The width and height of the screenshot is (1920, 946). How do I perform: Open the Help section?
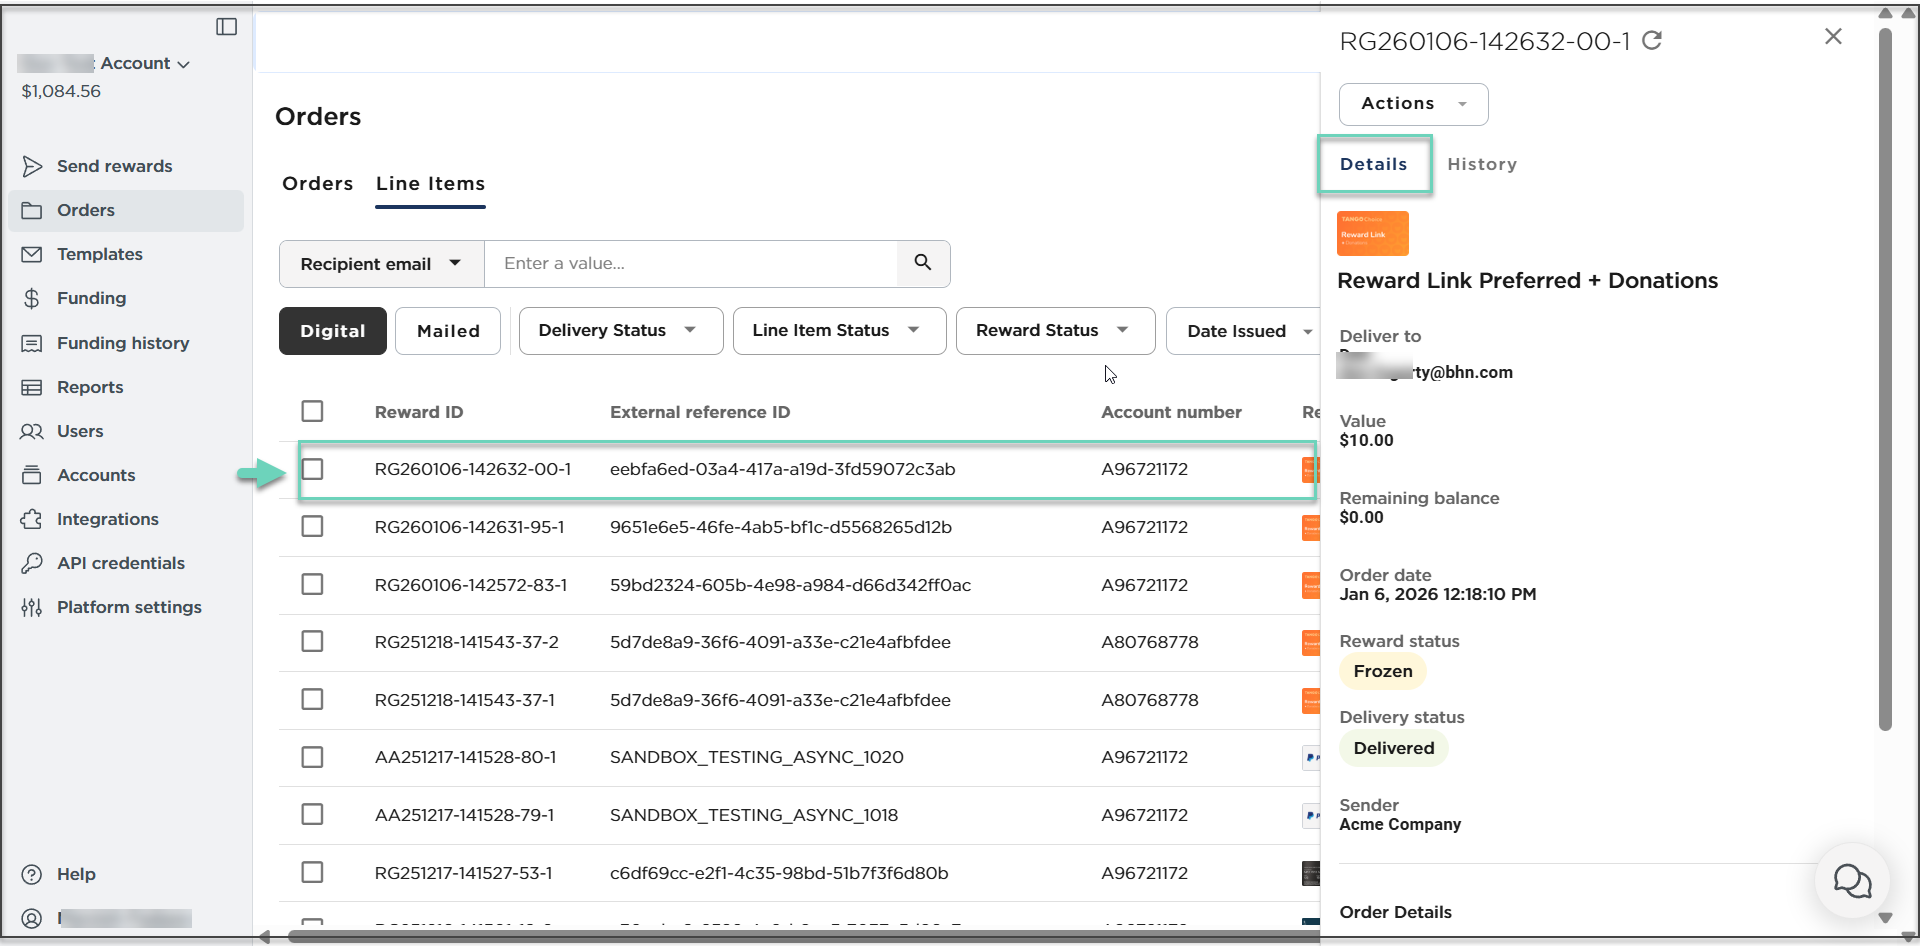tap(76, 874)
